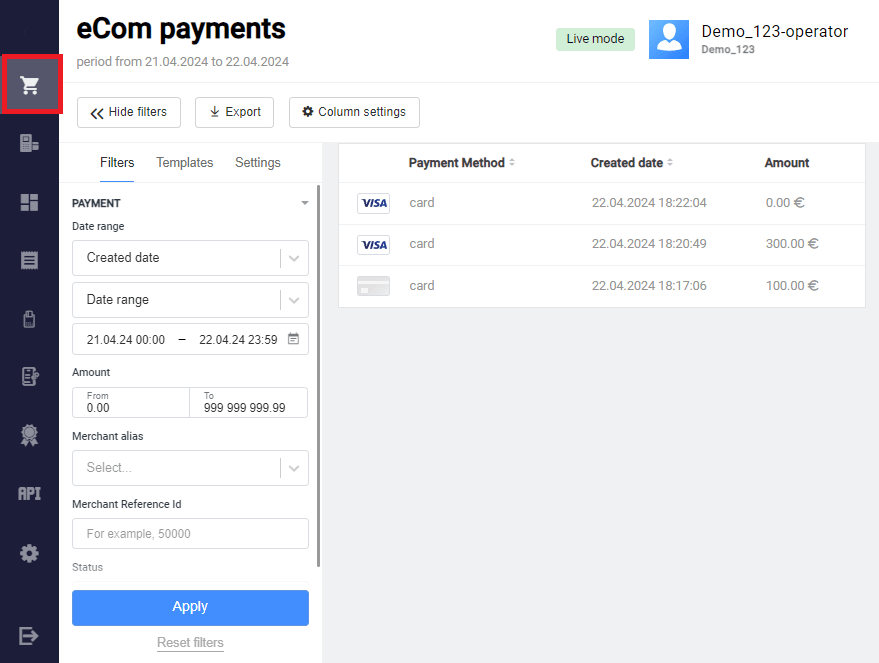Open the shopping cart eCom payments section

point(30,86)
